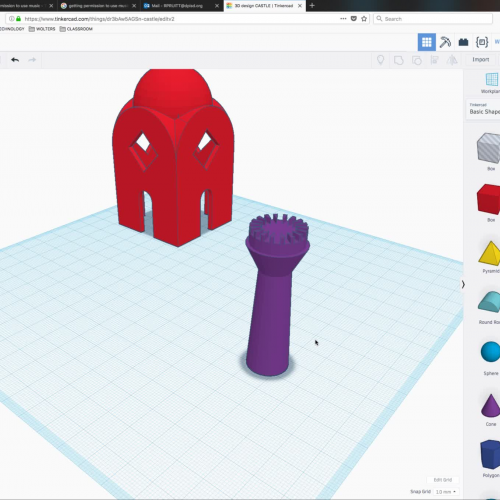Close the Mail browser tab
Viewport: 500px width, 500px height.
[x=217, y=6]
